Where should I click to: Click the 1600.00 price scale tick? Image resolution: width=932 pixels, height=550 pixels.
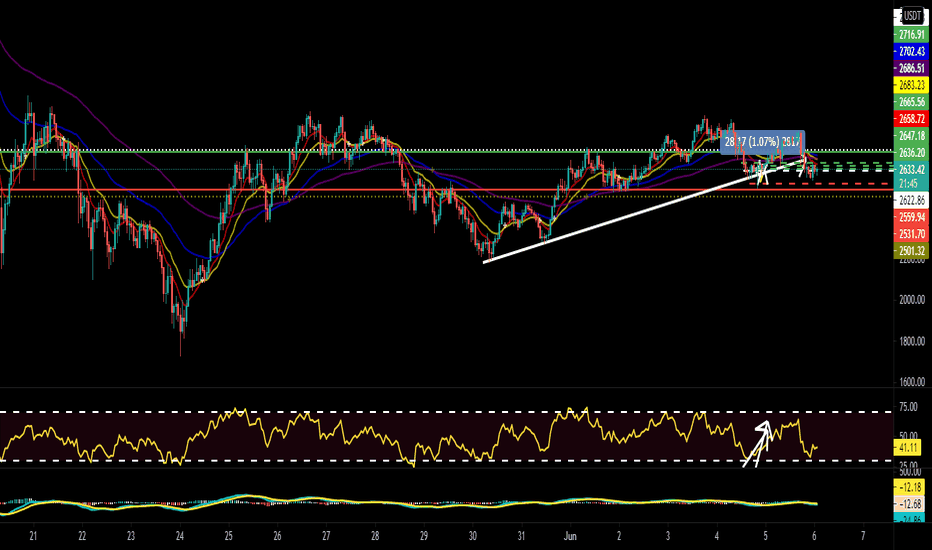[x=911, y=382]
